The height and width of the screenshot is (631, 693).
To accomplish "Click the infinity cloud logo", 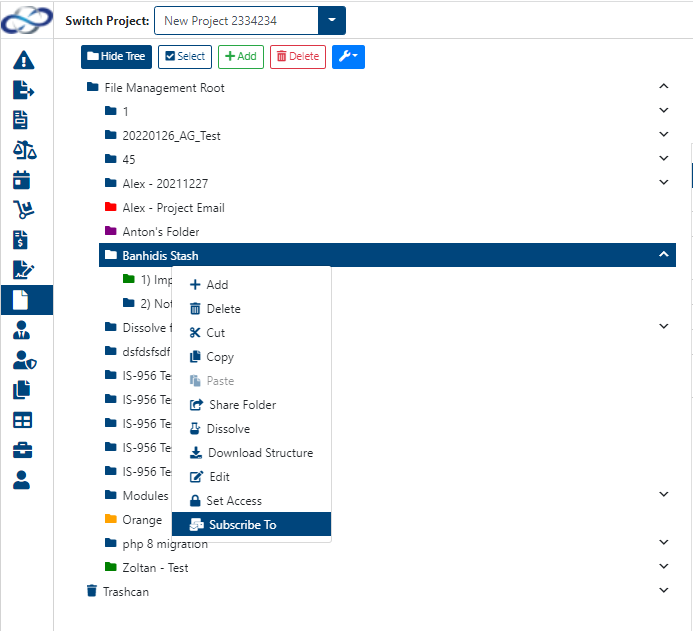I will tap(27, 20).
